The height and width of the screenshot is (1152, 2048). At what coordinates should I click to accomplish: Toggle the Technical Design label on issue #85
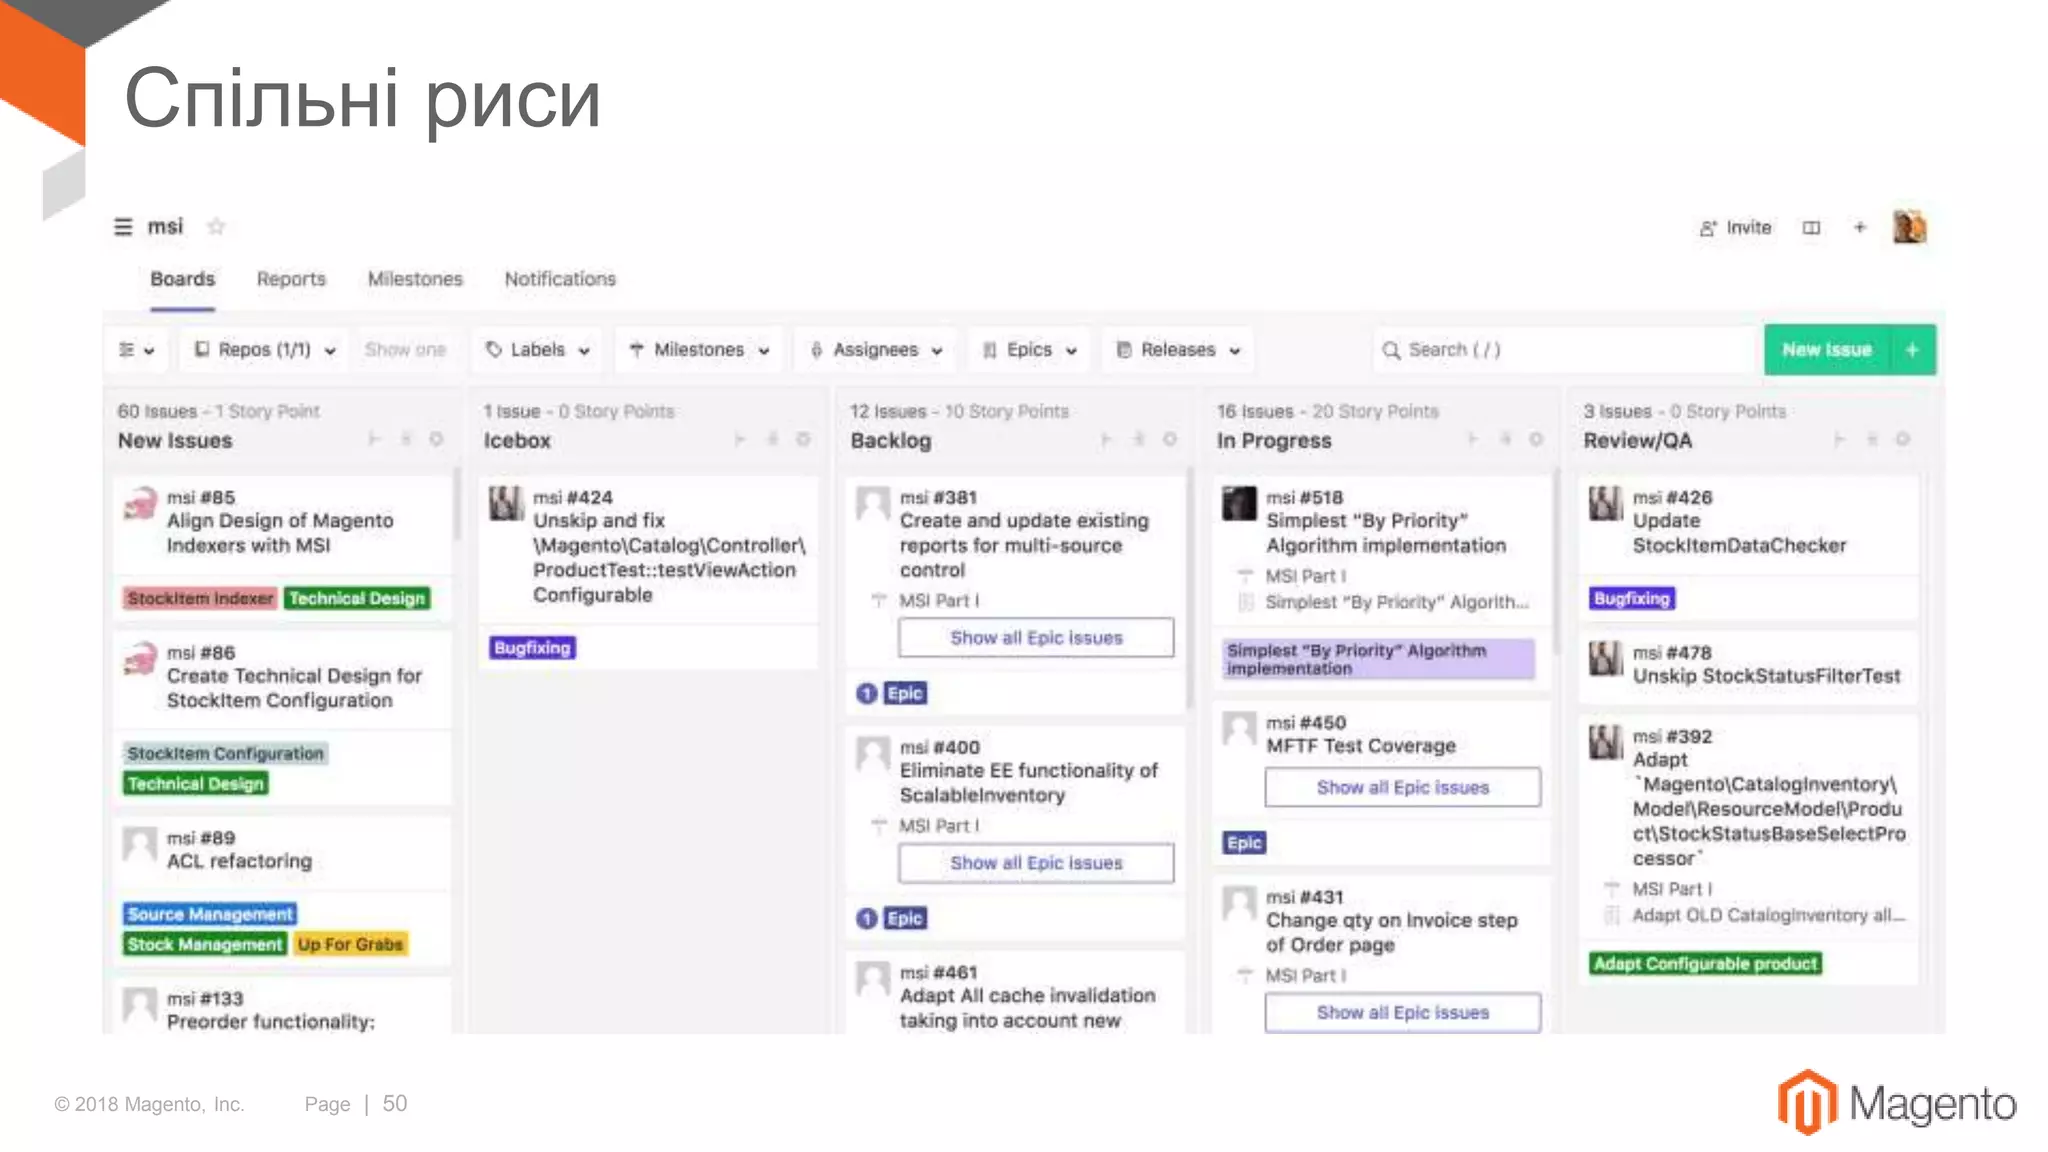pos(357,598)
